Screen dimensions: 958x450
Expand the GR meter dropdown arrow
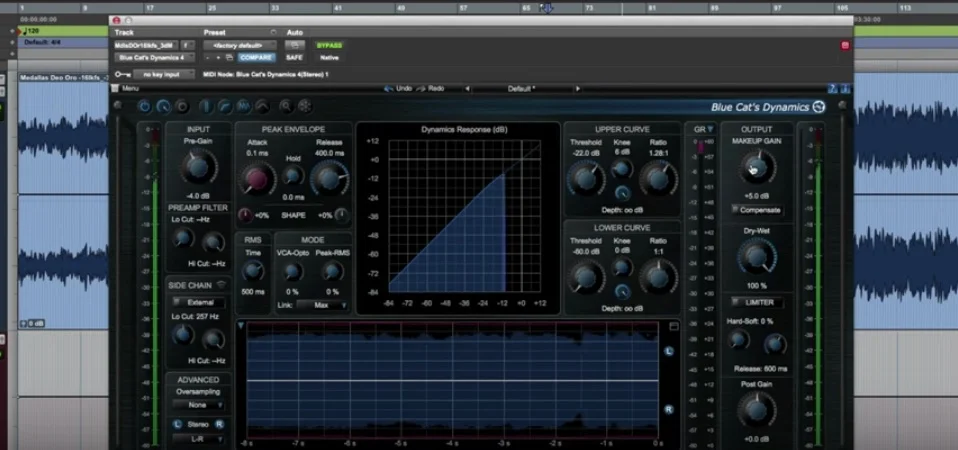(710, 129)
